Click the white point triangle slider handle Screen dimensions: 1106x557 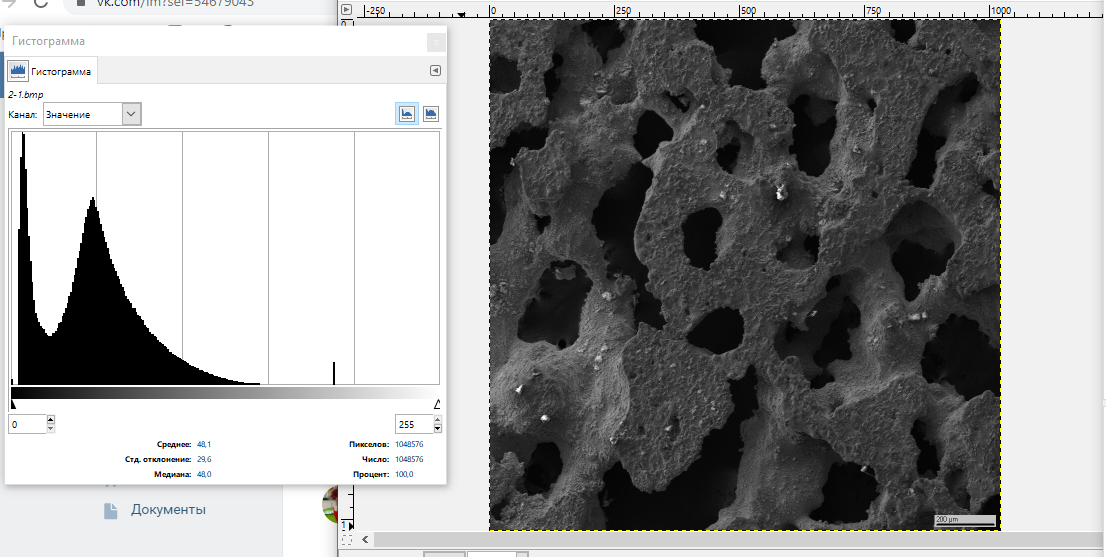pos(437,403)
